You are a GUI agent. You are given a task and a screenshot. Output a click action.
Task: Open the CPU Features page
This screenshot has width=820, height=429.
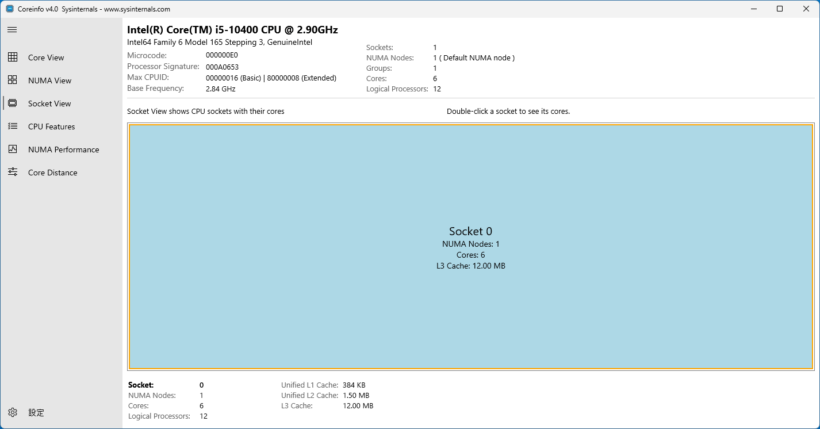point(62,127)
